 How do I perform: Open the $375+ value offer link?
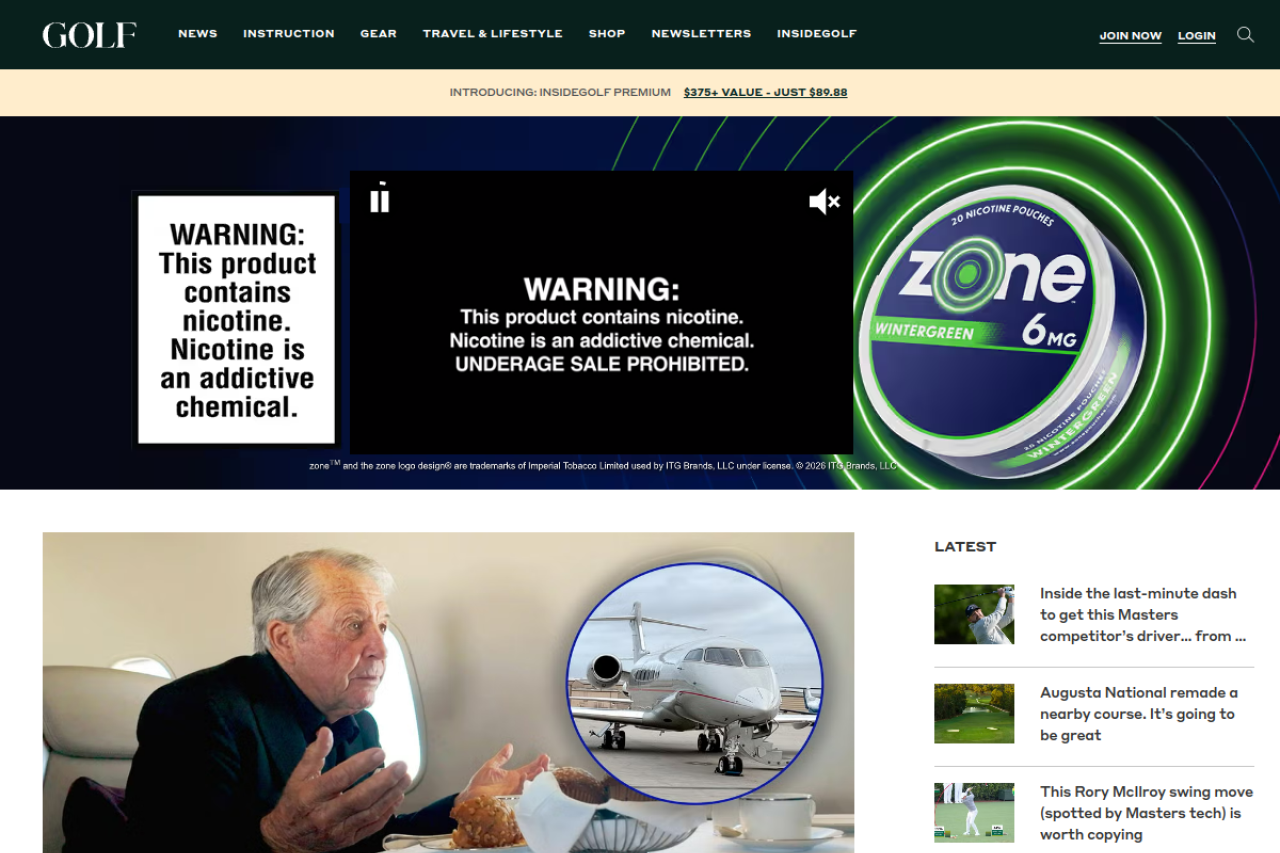click(x=766, y=92)
